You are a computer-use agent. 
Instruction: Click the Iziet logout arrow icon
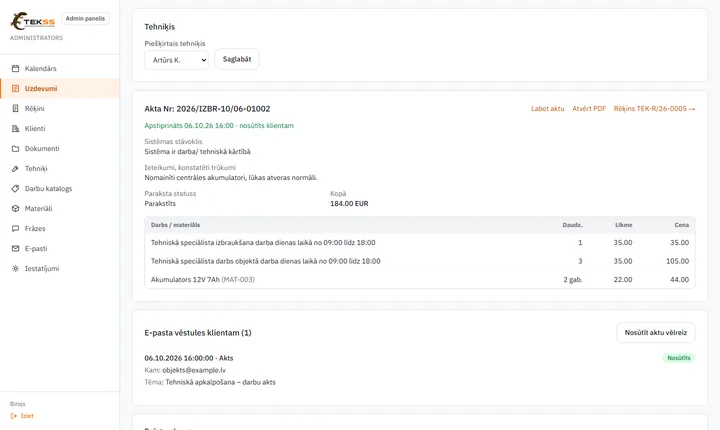pyautogui.click(x=13, y=416)
